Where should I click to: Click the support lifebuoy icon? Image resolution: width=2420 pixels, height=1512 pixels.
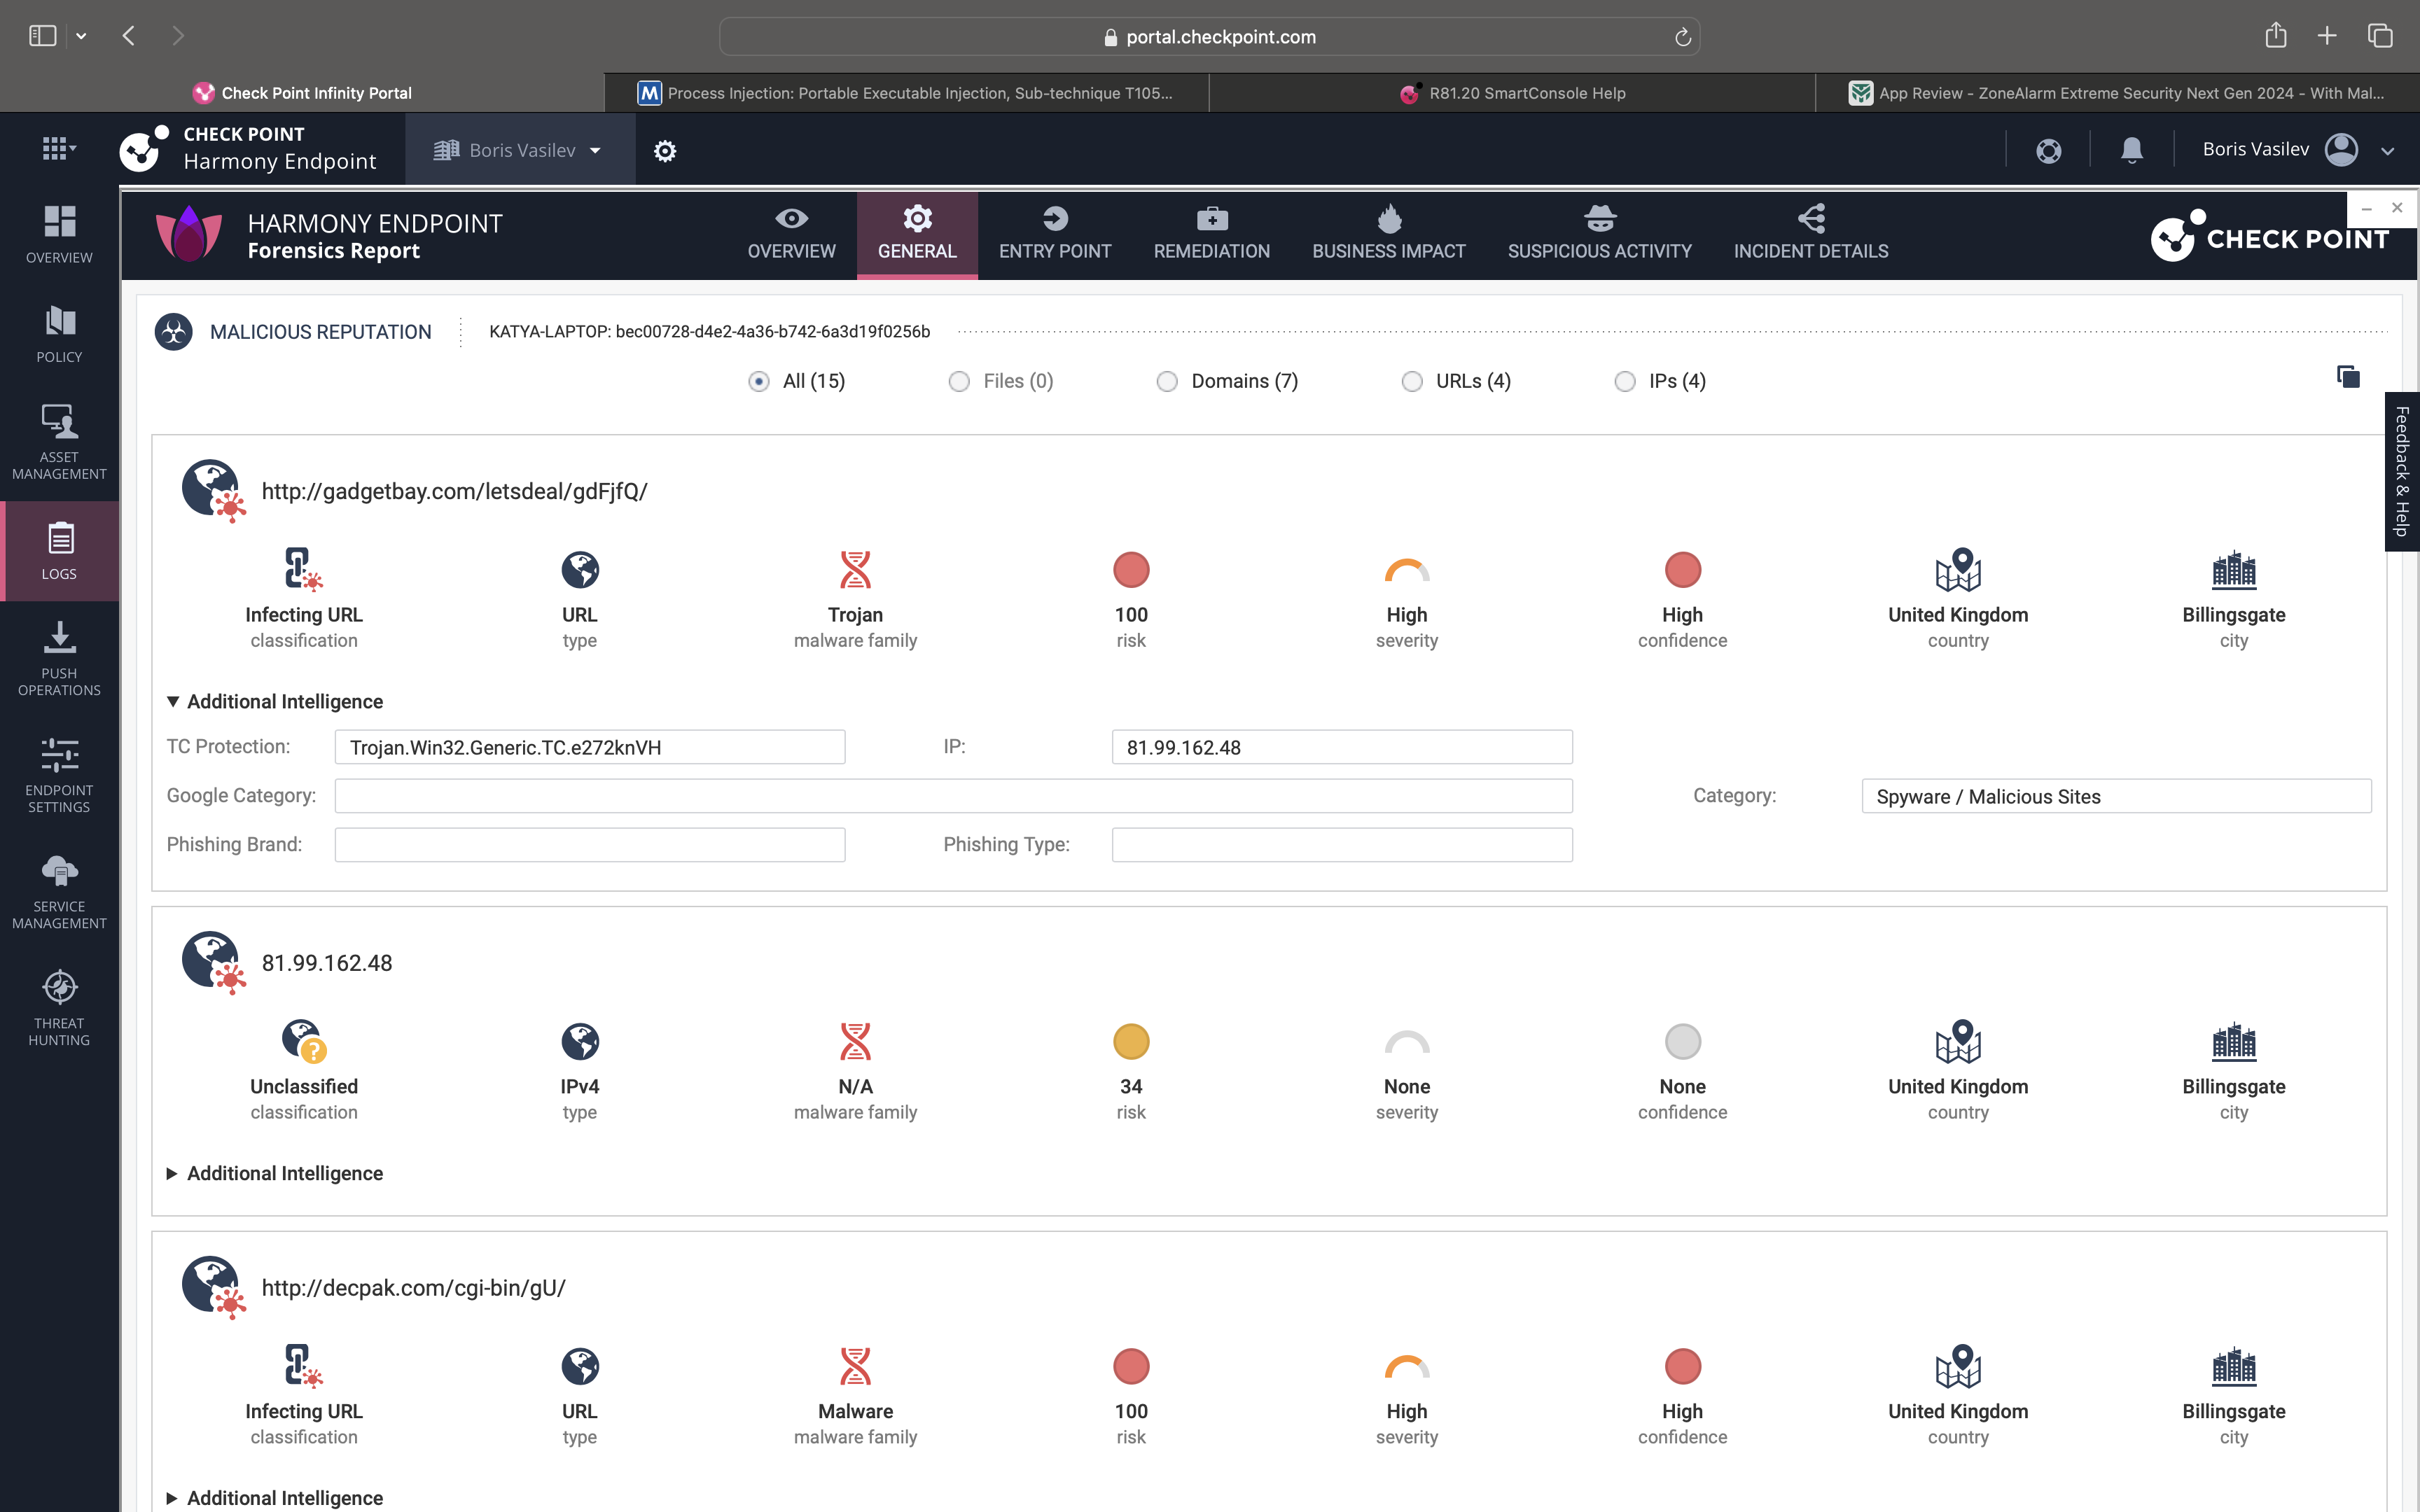(x=2048, y=151)
